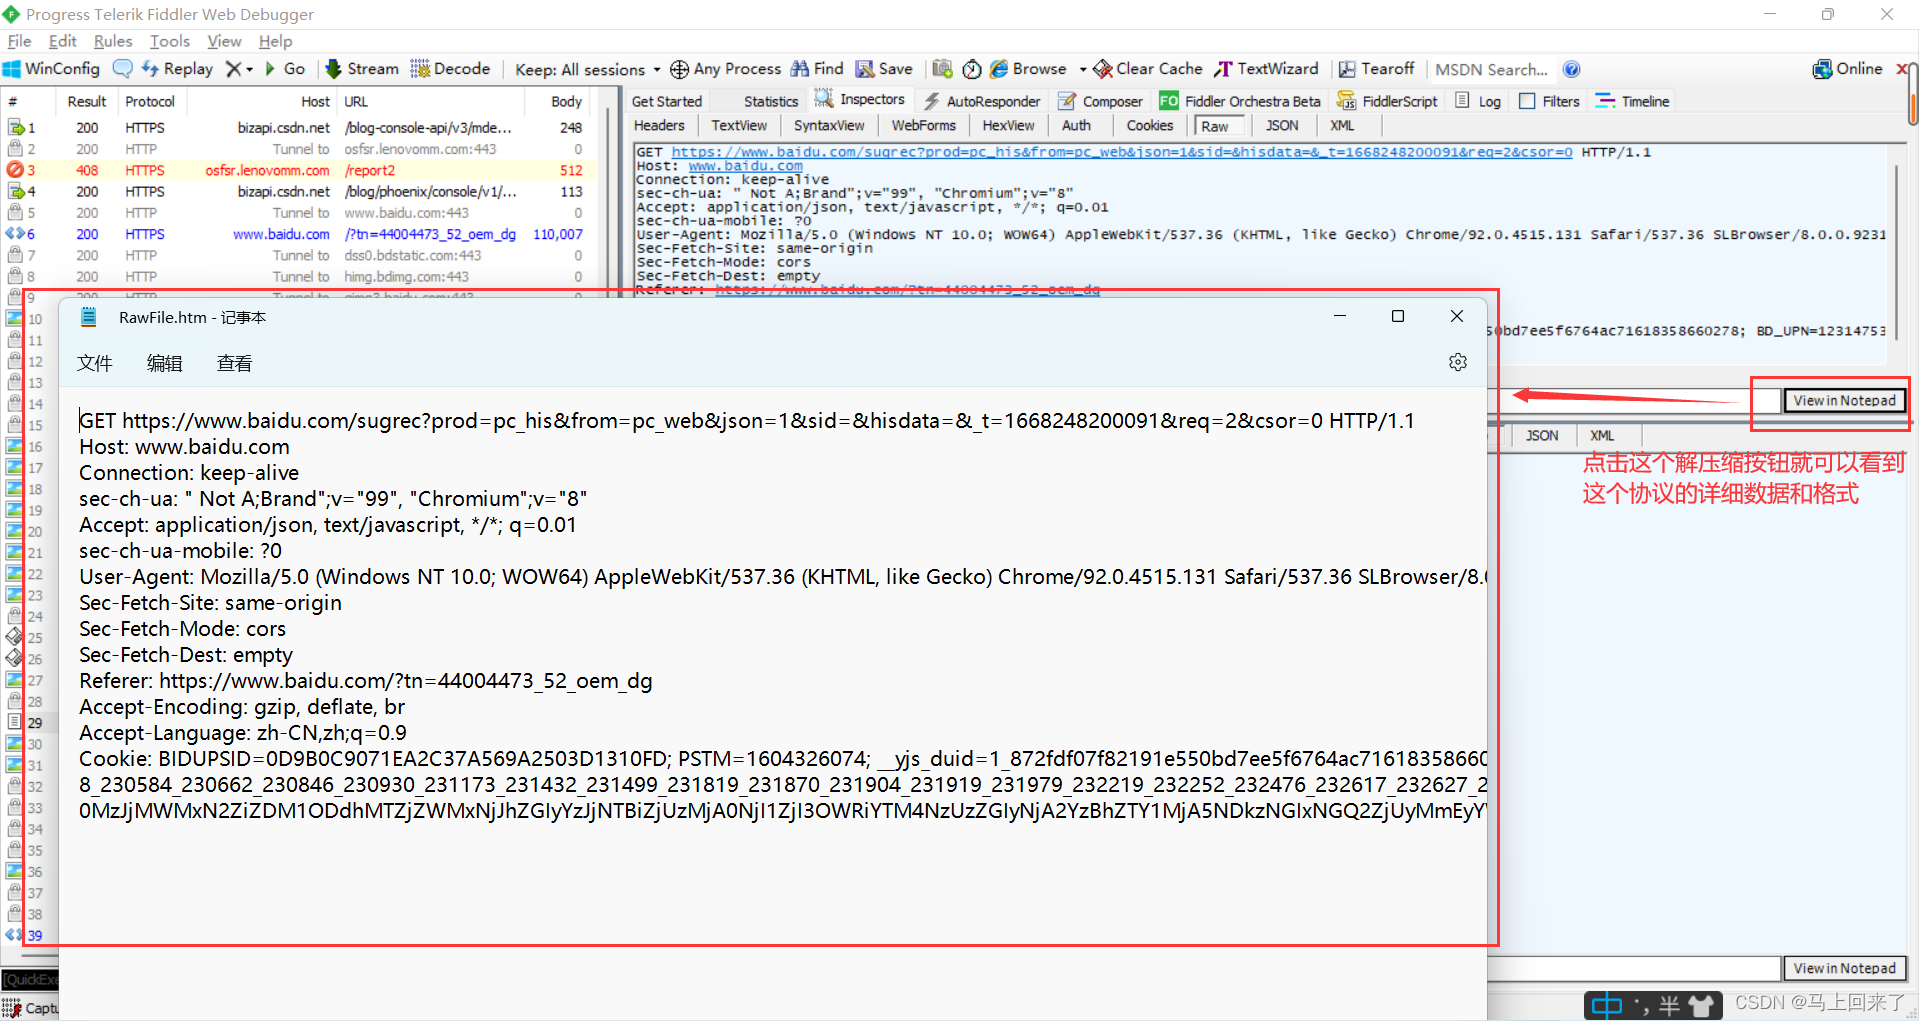1919x1021 pixels.
Task: Open Notepad 查看 menu
Action: tap(235, 363)
